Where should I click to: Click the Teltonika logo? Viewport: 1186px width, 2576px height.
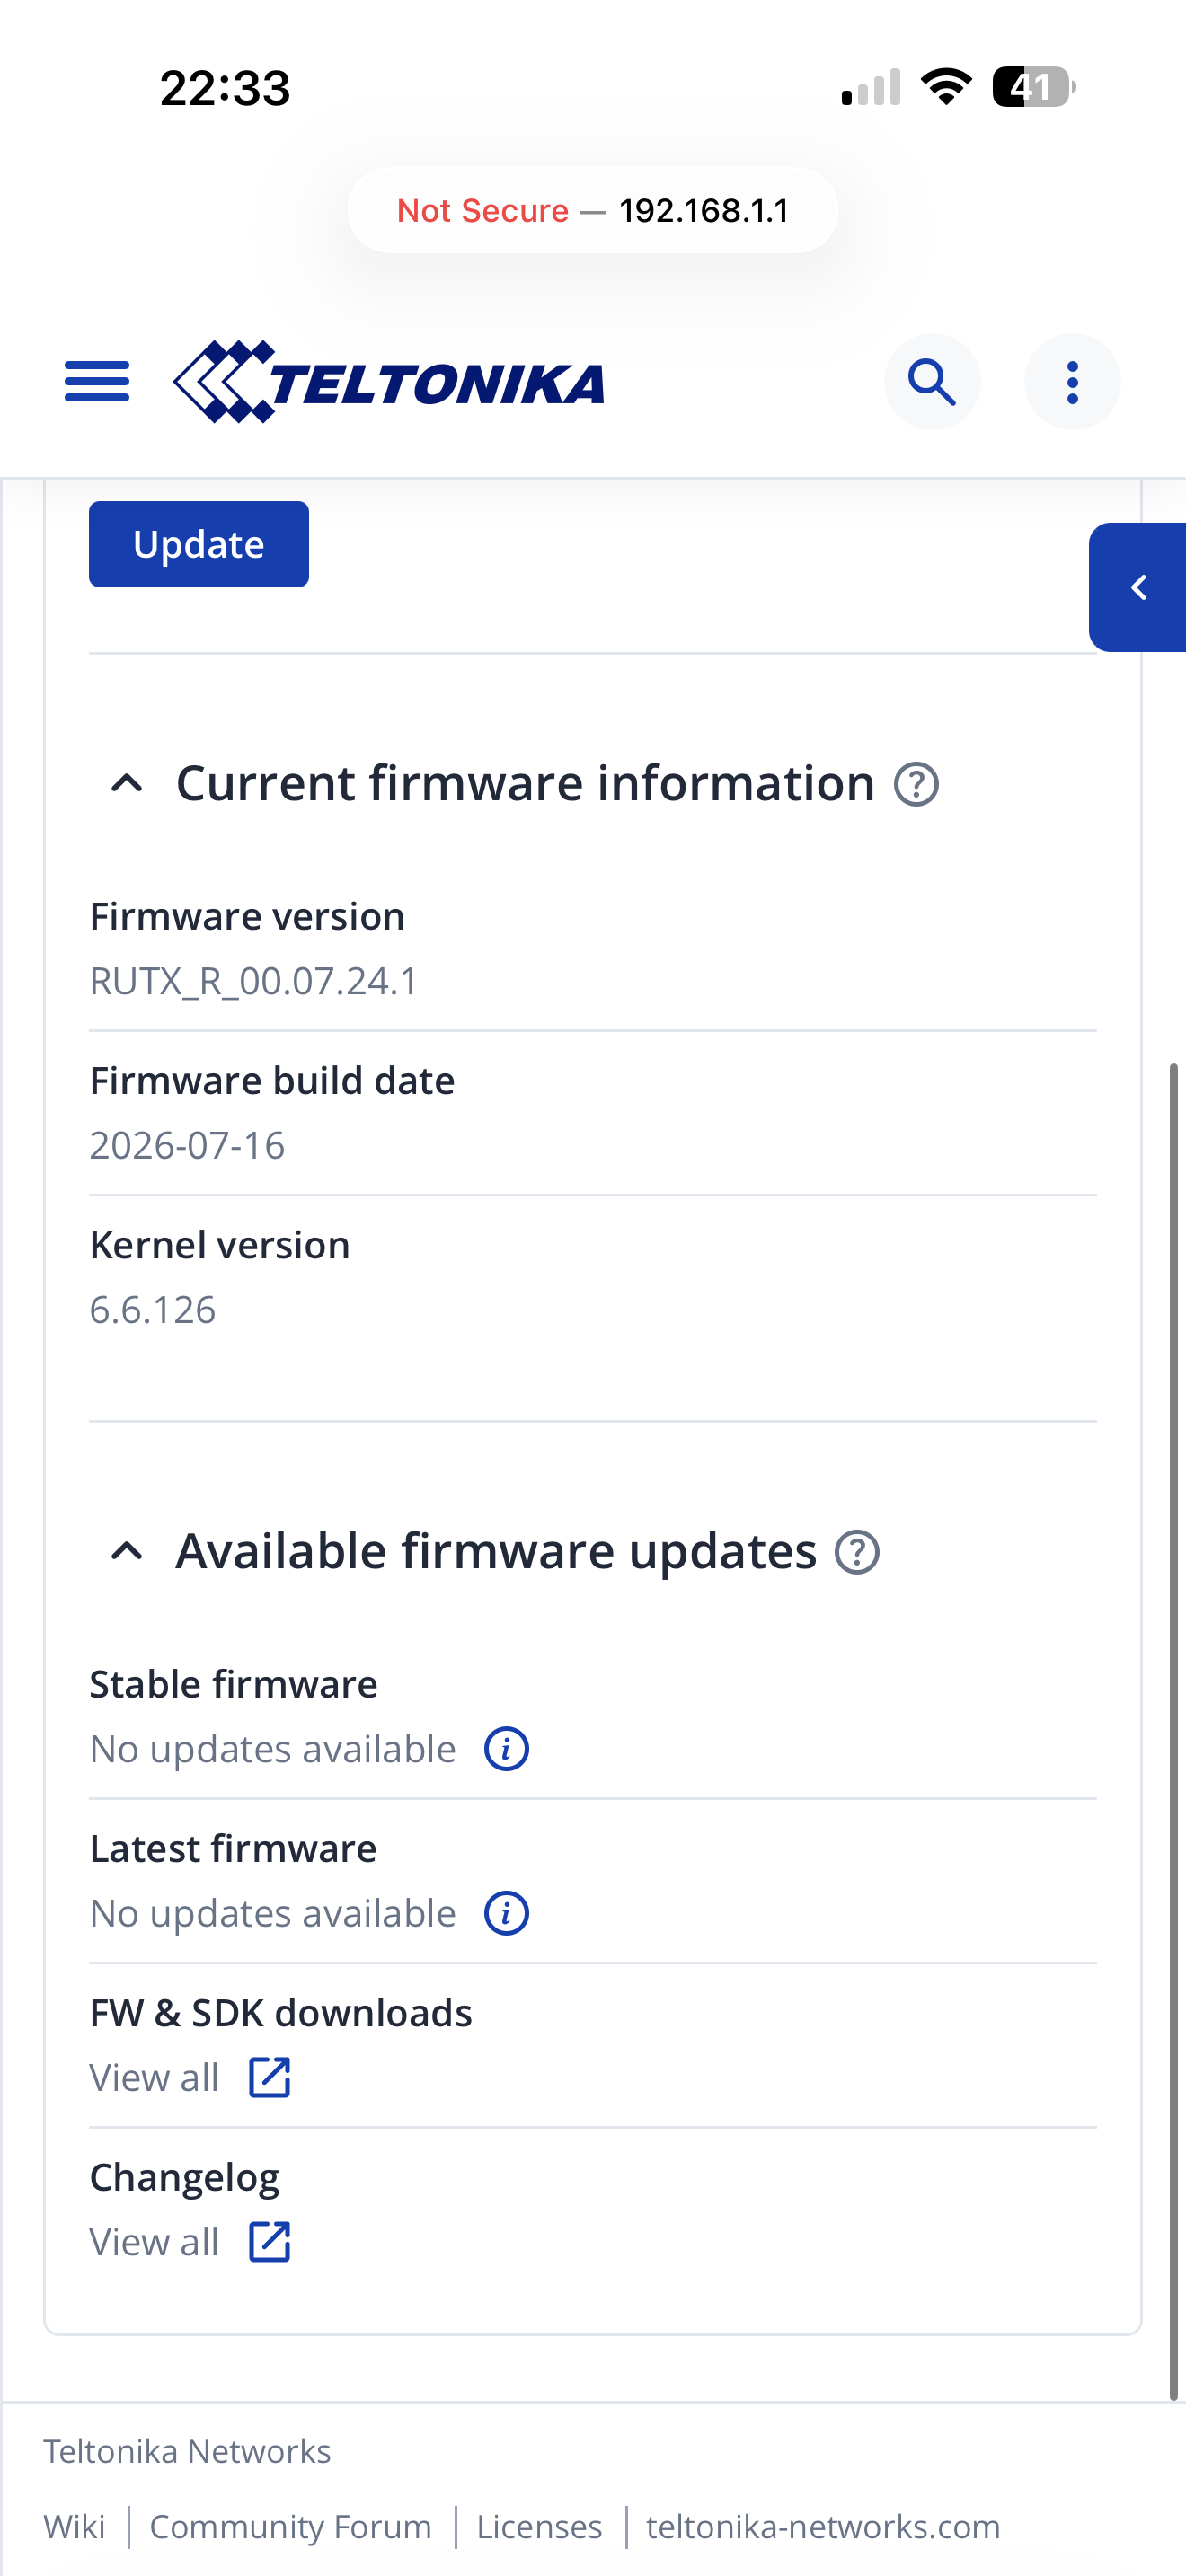[x=388, y=382]
